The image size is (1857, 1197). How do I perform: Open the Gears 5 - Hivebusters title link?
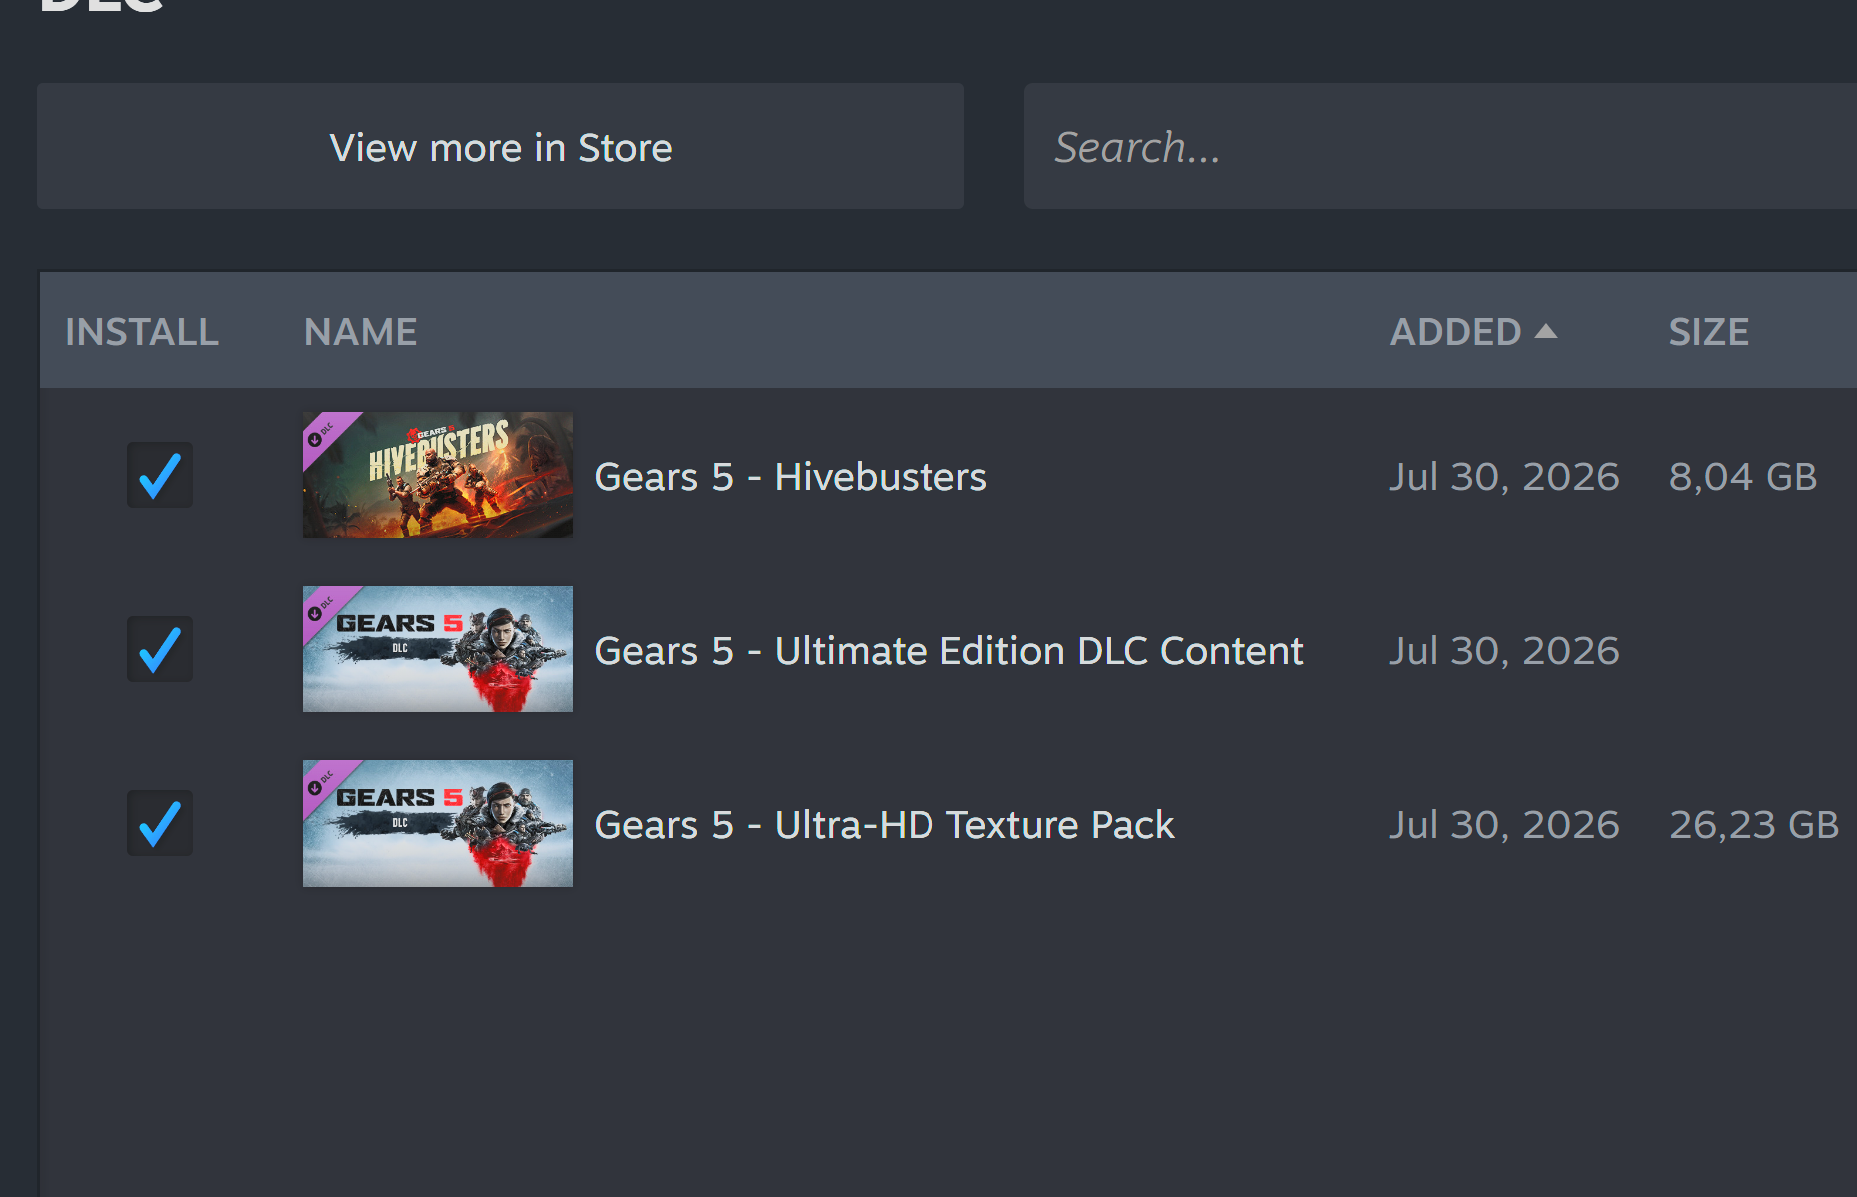[790, 477]
